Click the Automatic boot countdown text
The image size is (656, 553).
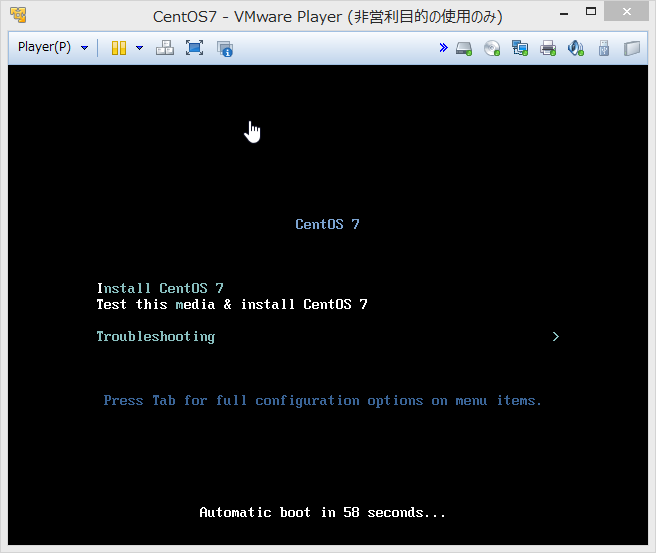(x=323, y=512)
